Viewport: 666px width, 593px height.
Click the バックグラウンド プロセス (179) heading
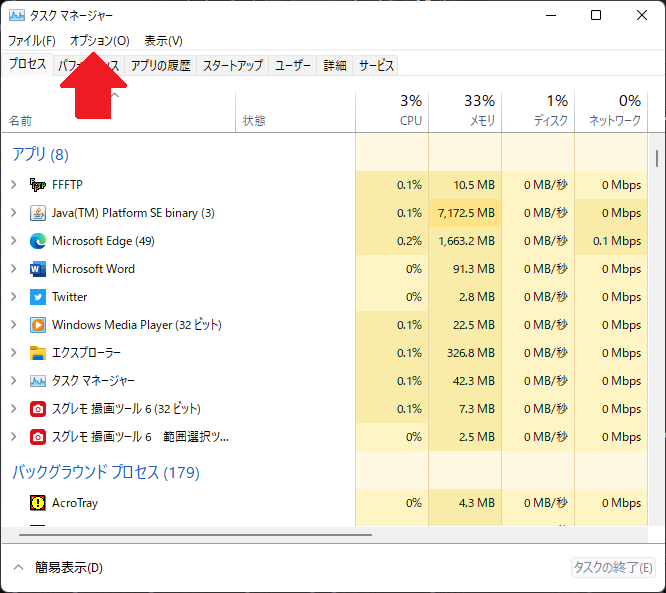click(106, 472)
